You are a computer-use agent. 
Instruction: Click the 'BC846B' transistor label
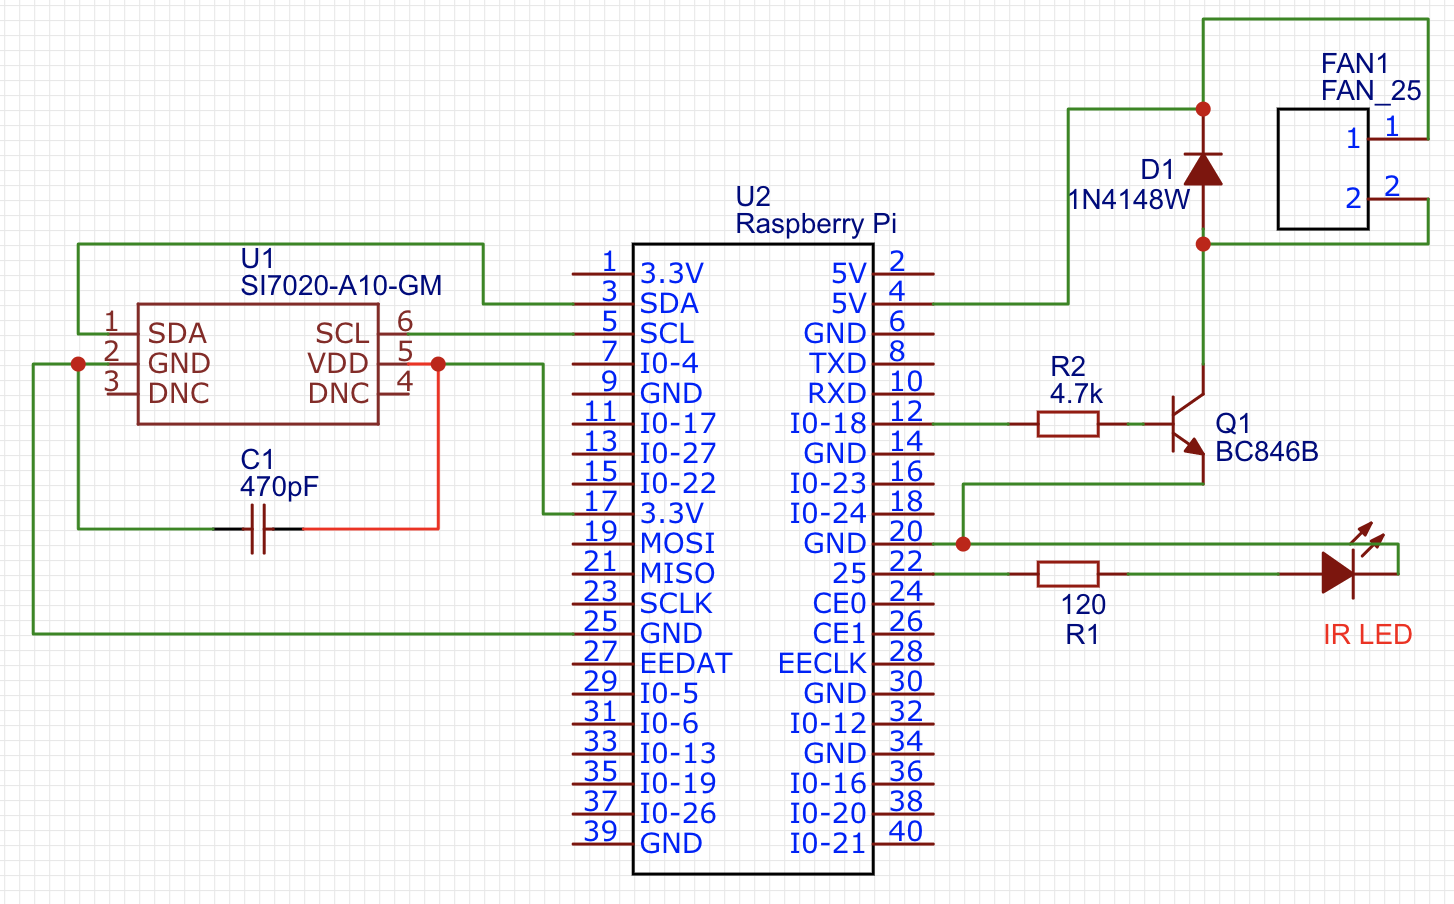tap(1267, 452)
